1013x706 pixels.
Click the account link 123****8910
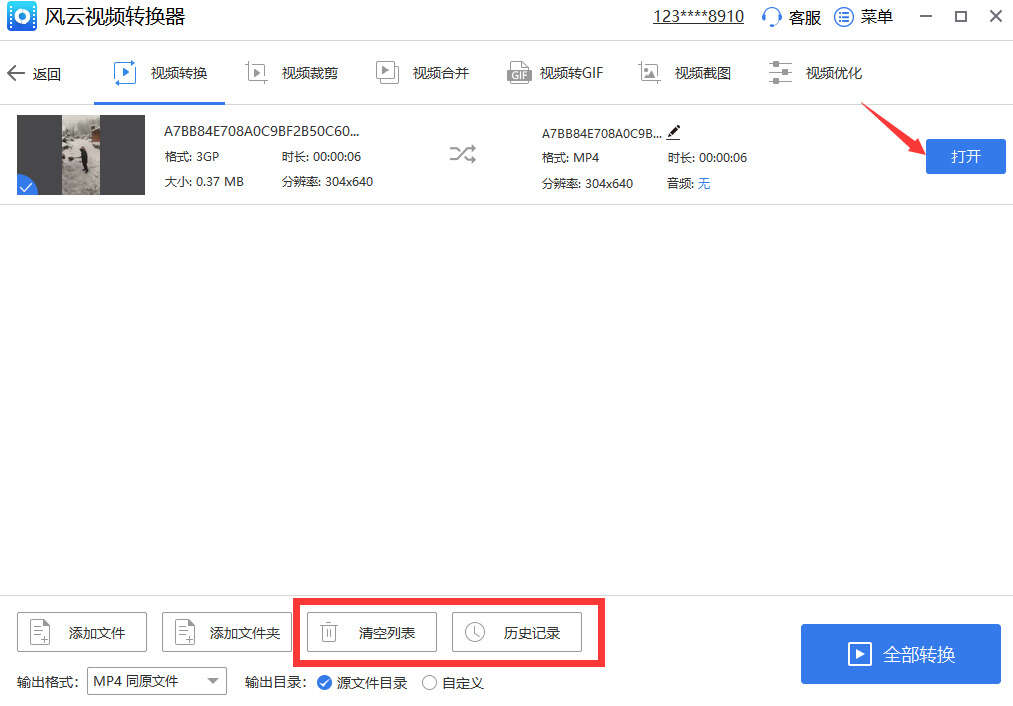point(698,16)
